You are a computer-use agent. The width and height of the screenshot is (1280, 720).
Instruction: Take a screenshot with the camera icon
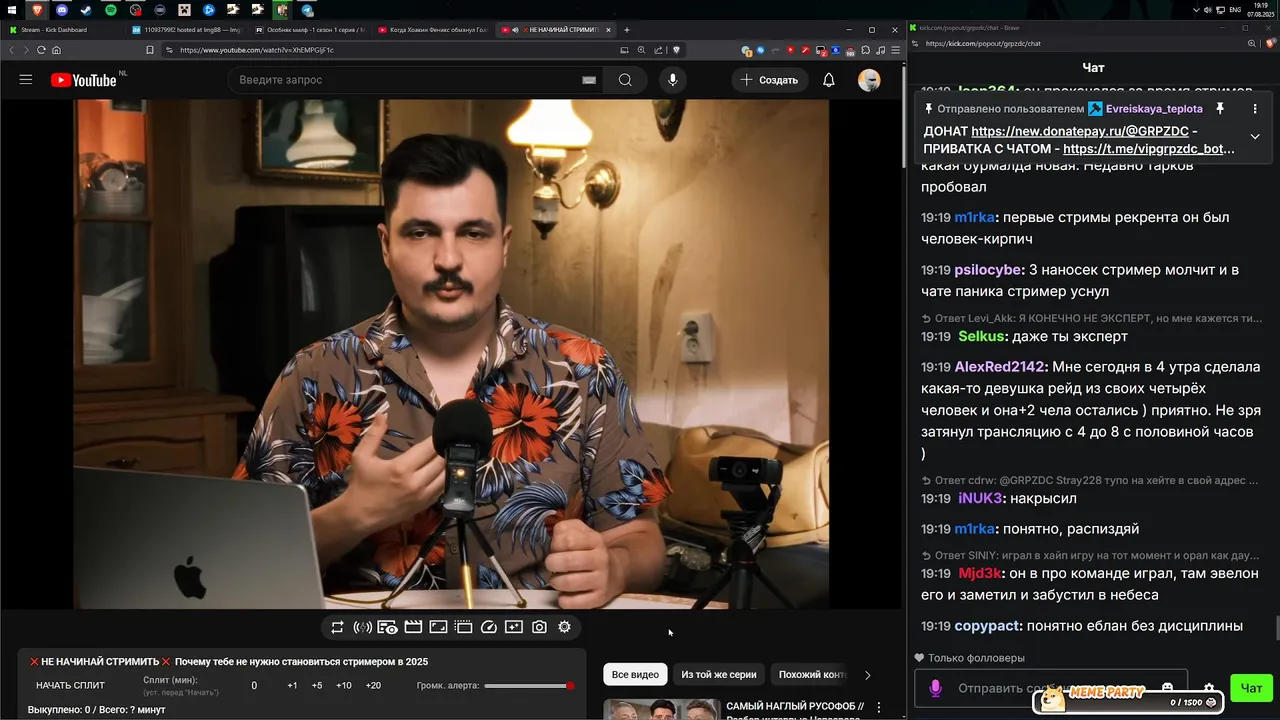[539, 627]
